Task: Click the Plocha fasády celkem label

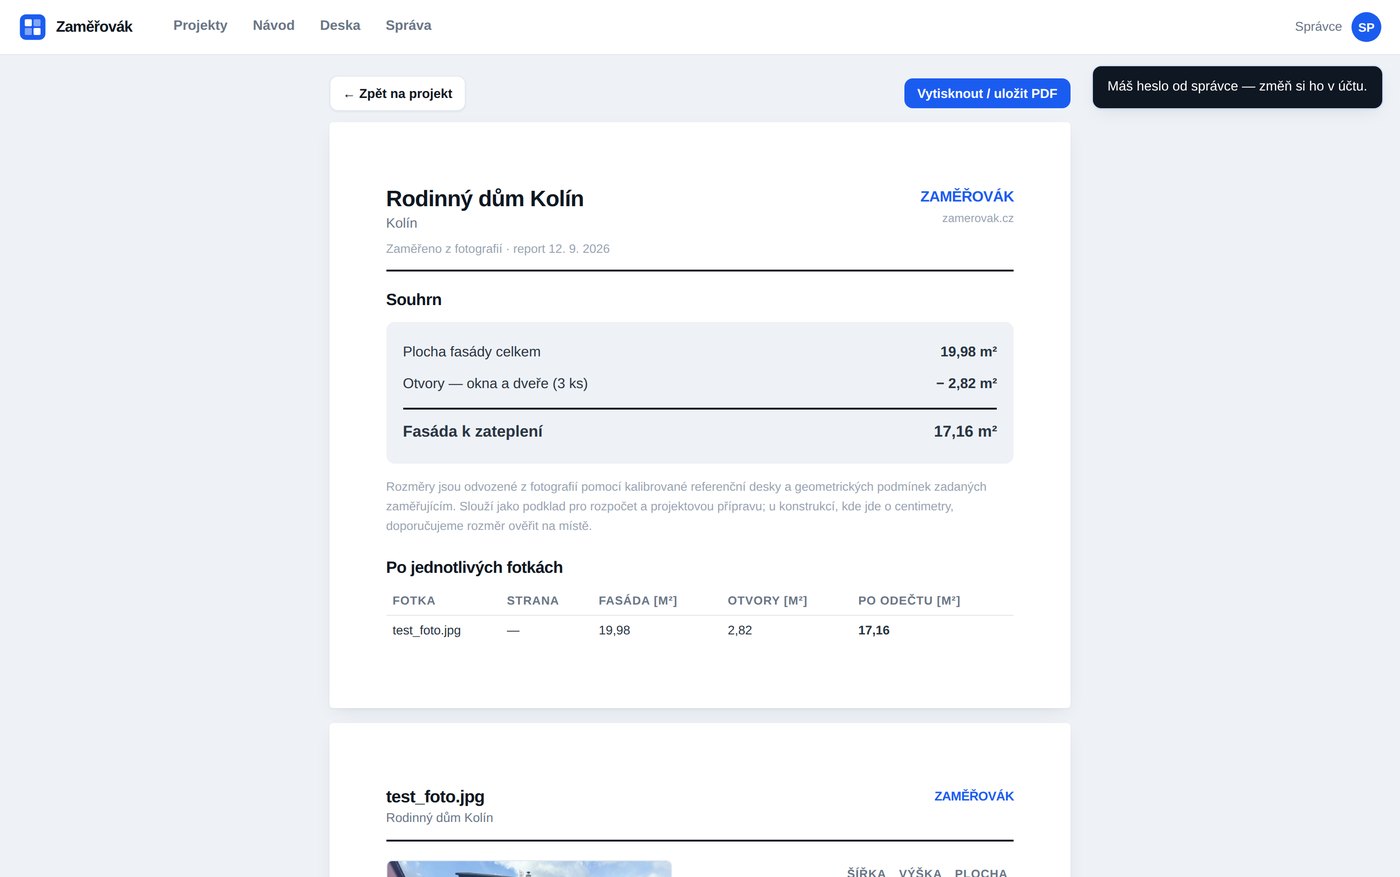Action: 472,352
